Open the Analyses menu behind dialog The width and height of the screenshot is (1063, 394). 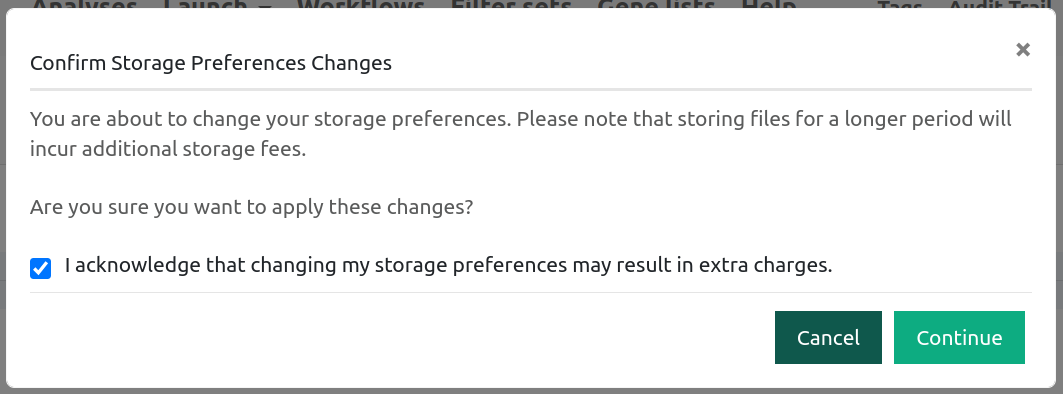(x=85, y=4)
